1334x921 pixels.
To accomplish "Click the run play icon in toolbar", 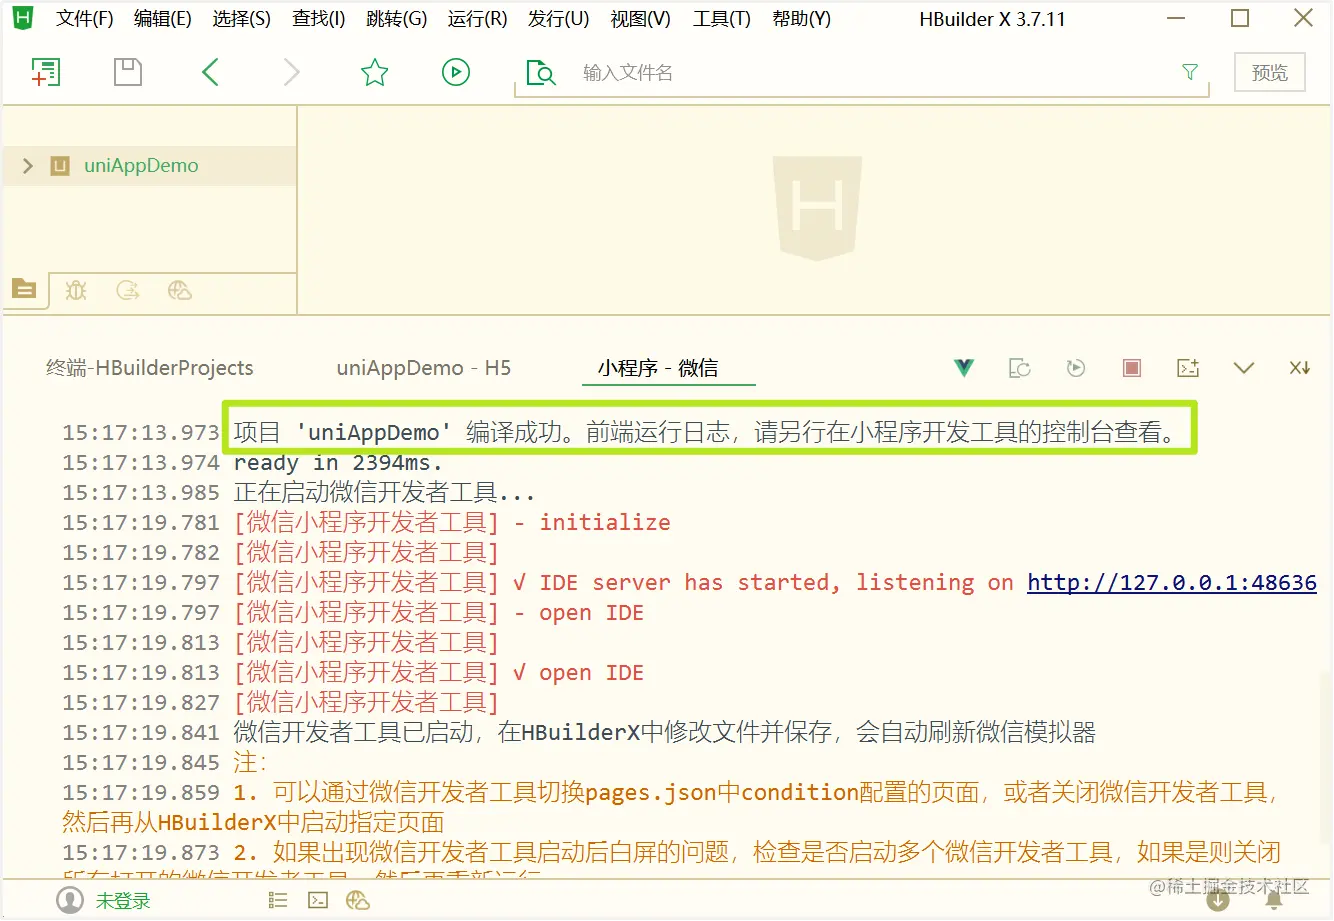I will [456, 72].
